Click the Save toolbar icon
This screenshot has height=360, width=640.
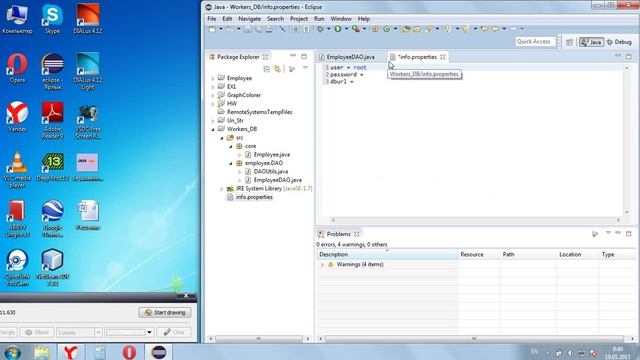(x=248, y=29)
